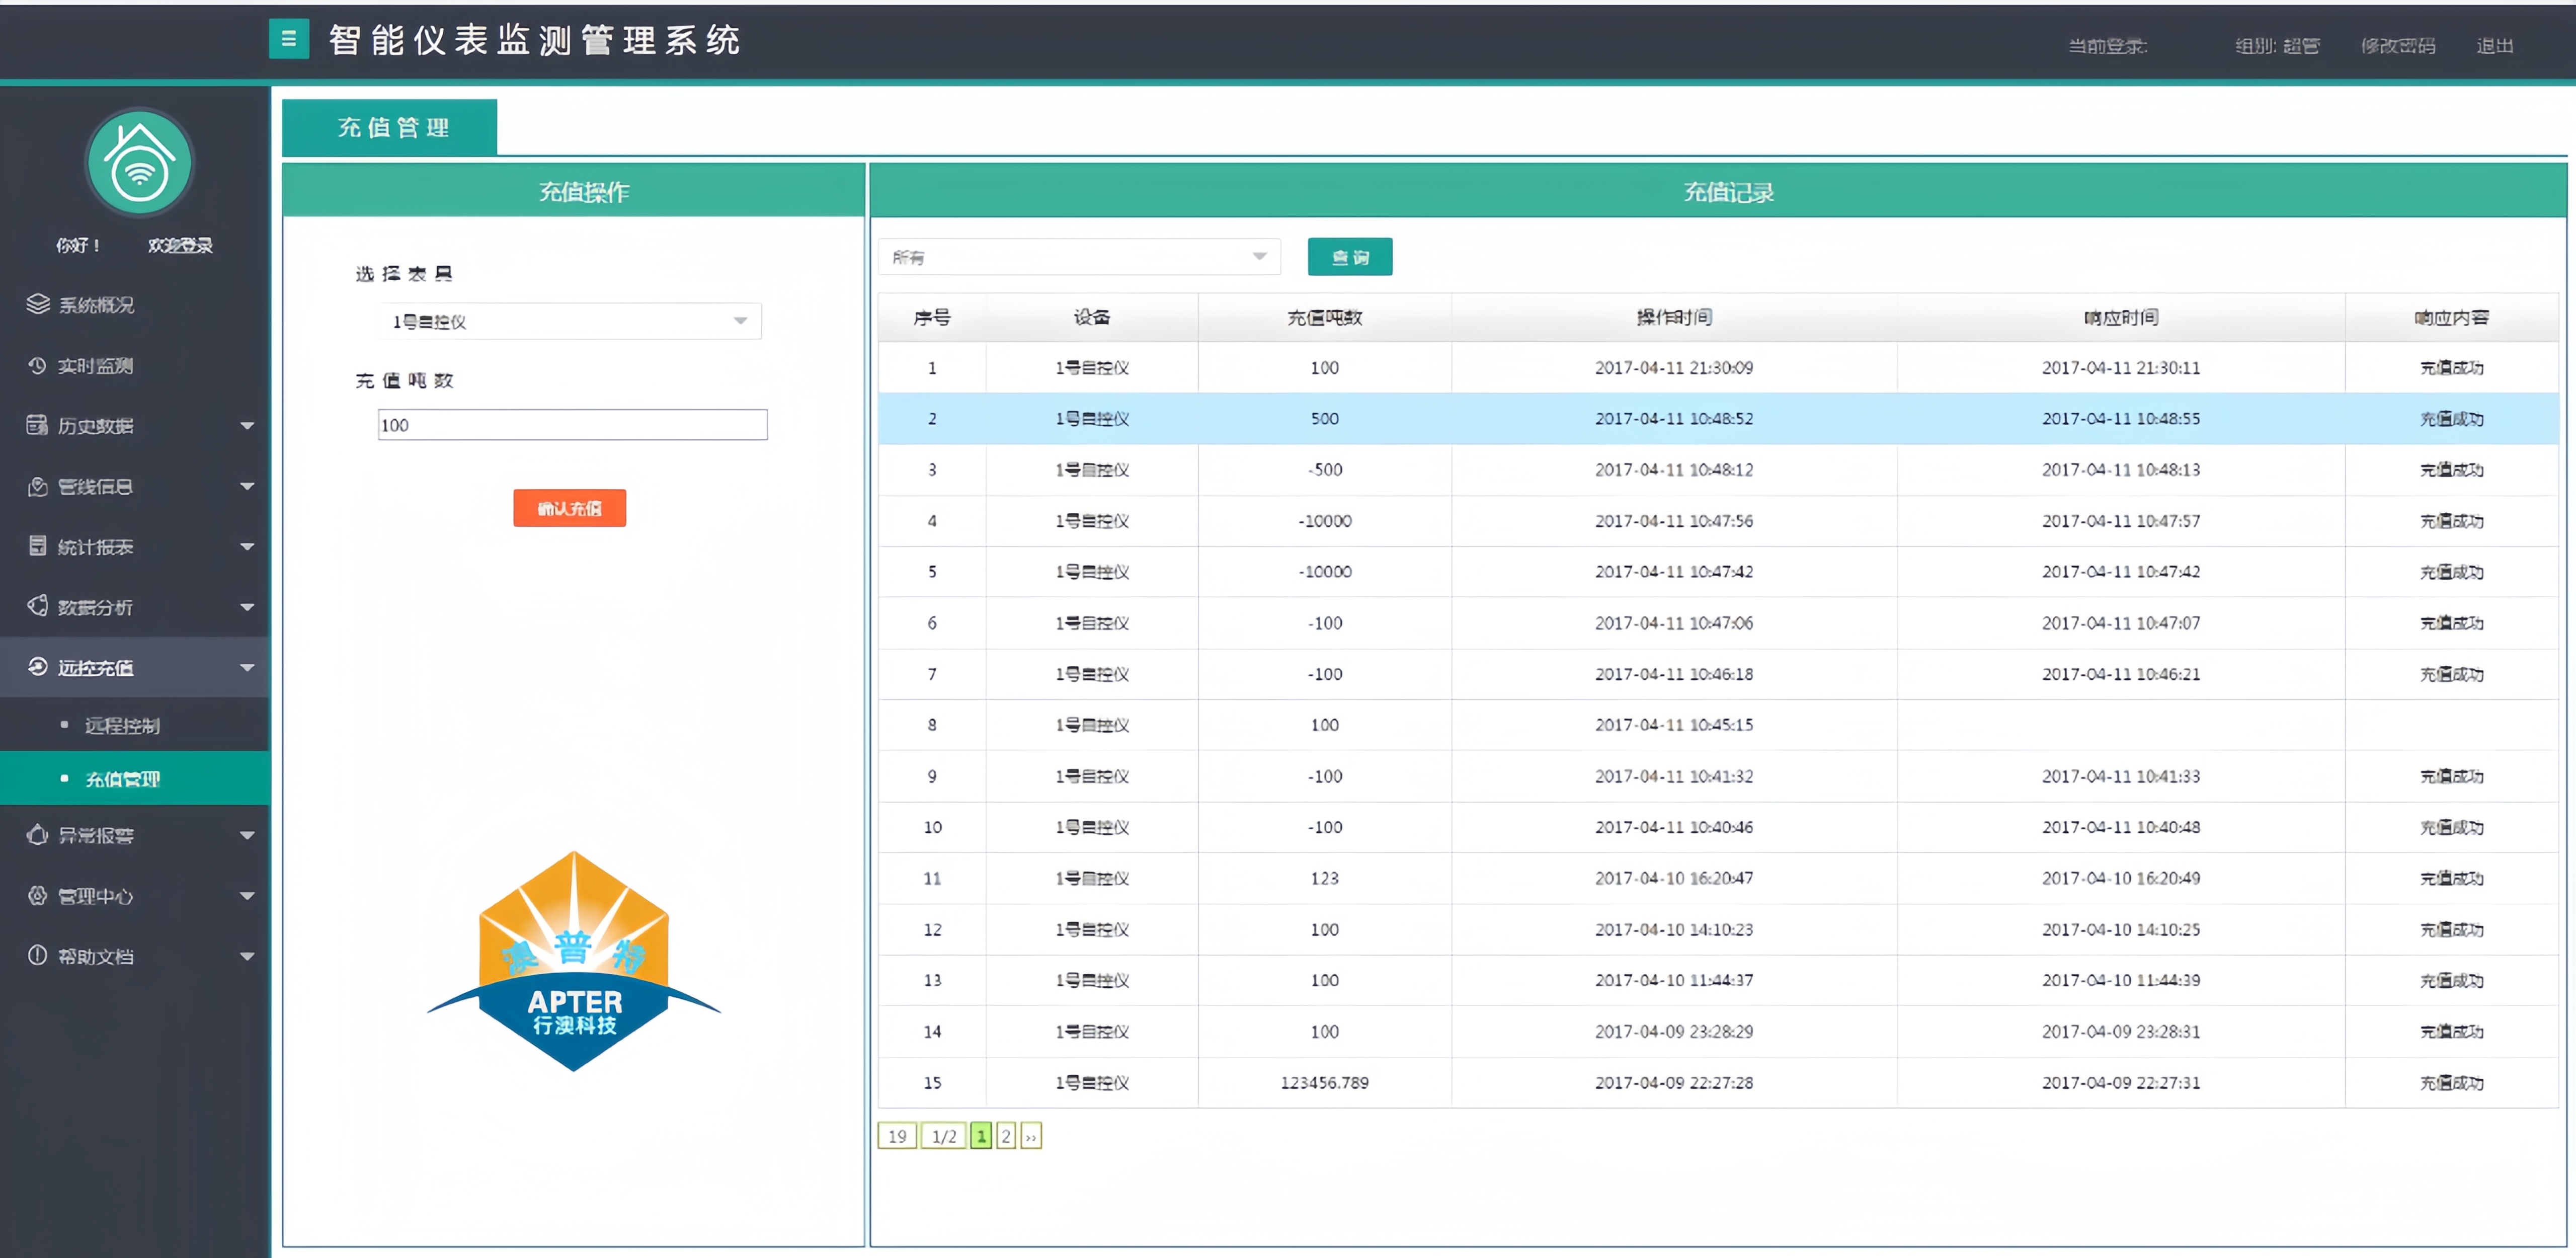This screenshot has height=1258, width=2576.
Task: Click the 充值操作 panel header
Action: (573, 191)
